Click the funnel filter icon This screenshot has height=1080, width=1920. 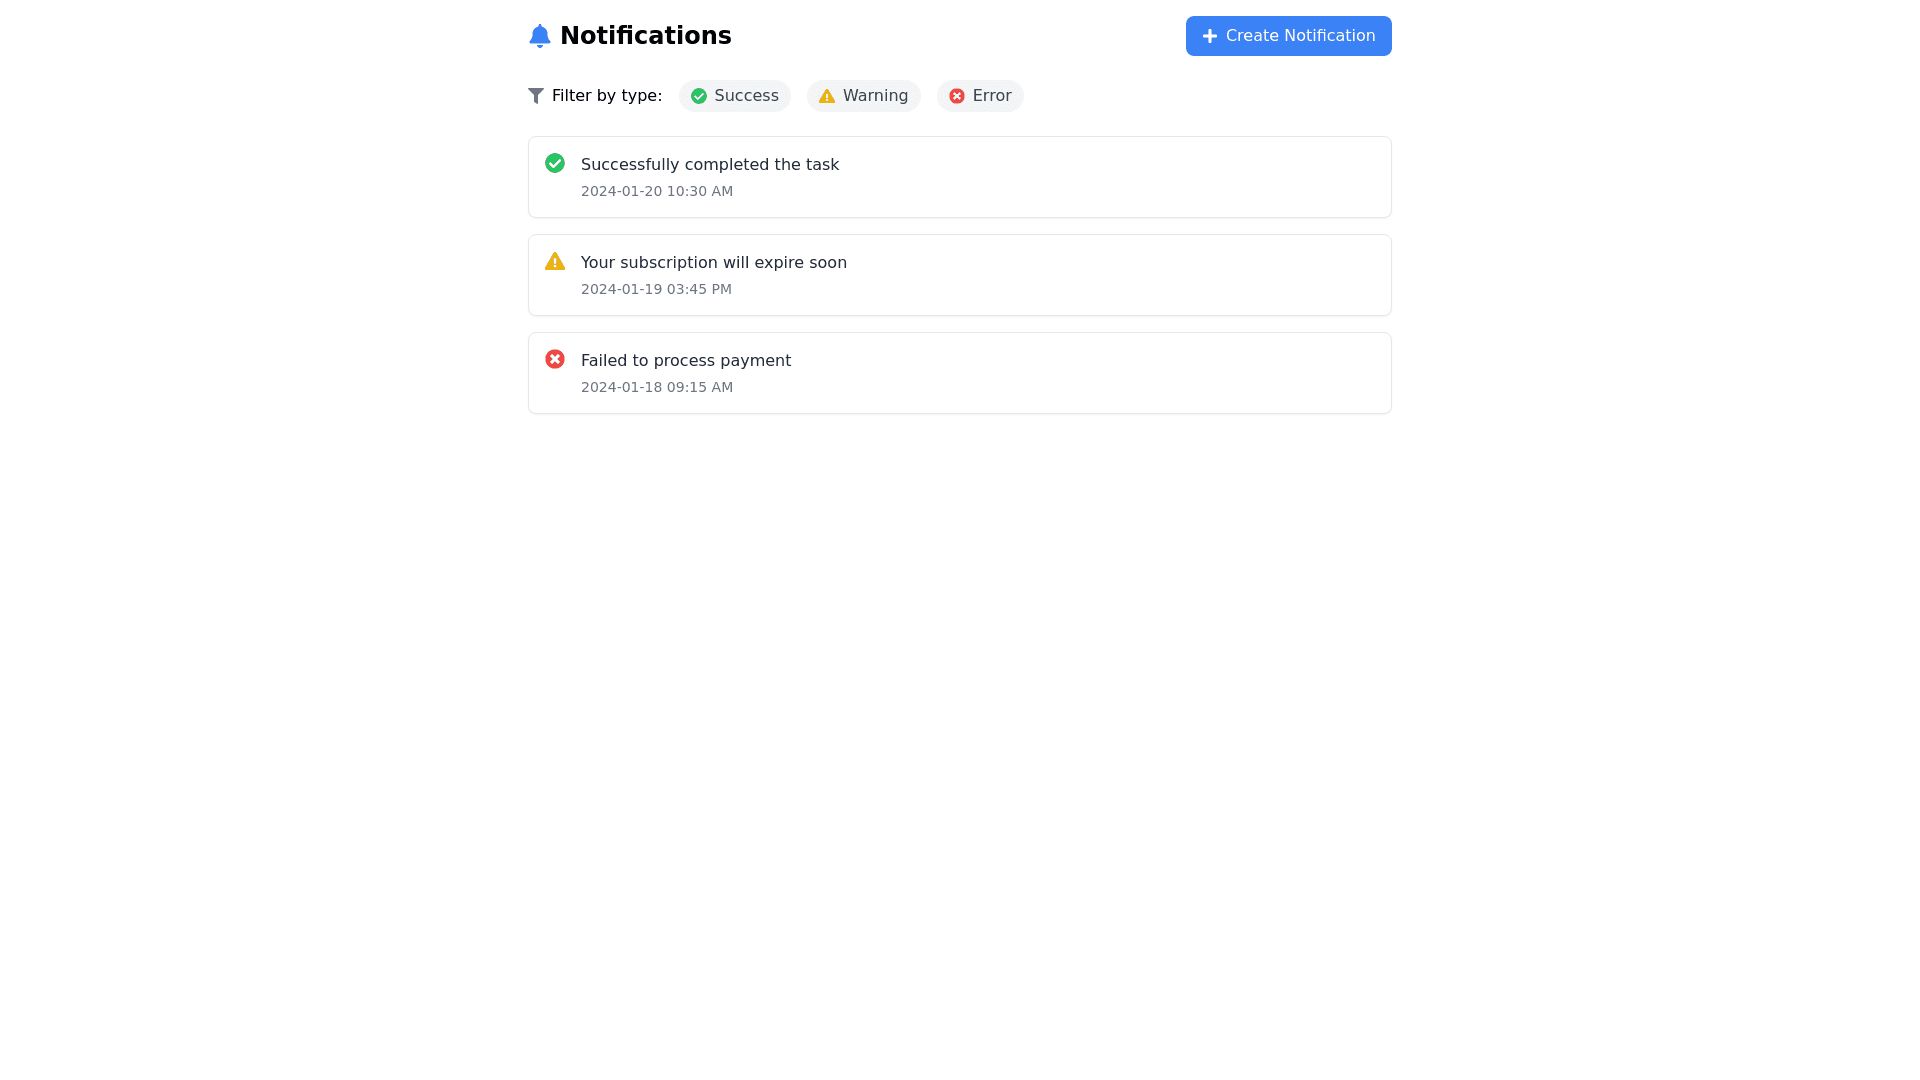[x=536, y=96]
